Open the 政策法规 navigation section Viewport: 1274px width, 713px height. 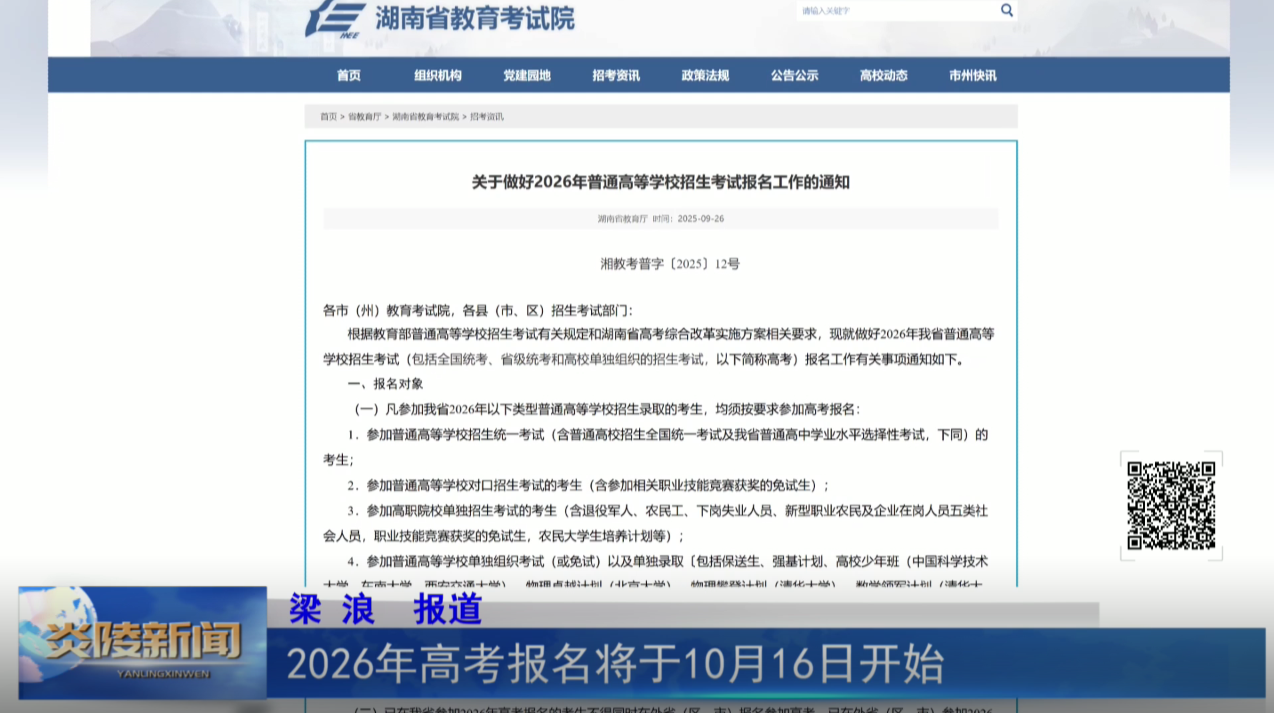click(703, 75)
